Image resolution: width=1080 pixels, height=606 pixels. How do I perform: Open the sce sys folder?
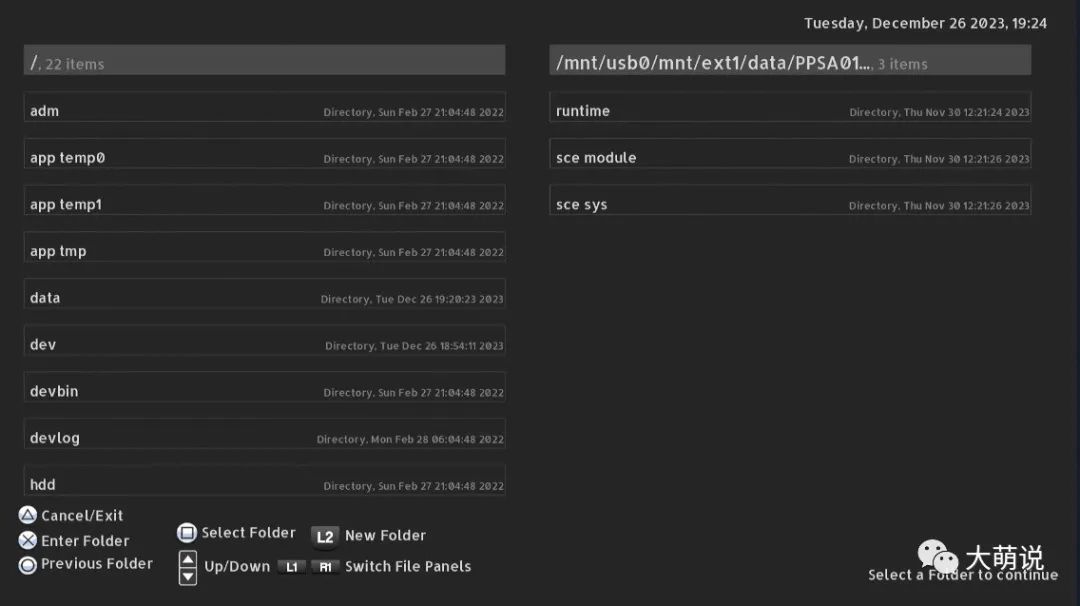tap(790, 204)
